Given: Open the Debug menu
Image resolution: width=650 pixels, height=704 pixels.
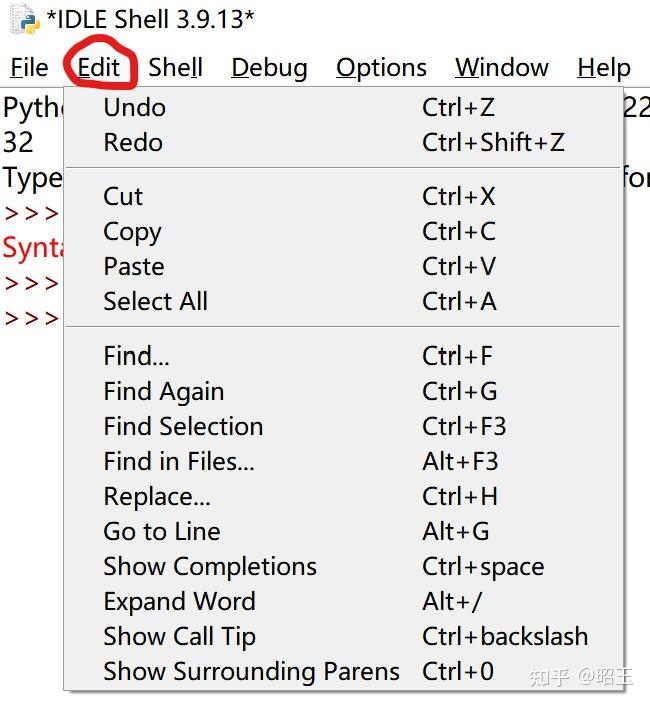Looking at the screenshot, I should 269,68.
